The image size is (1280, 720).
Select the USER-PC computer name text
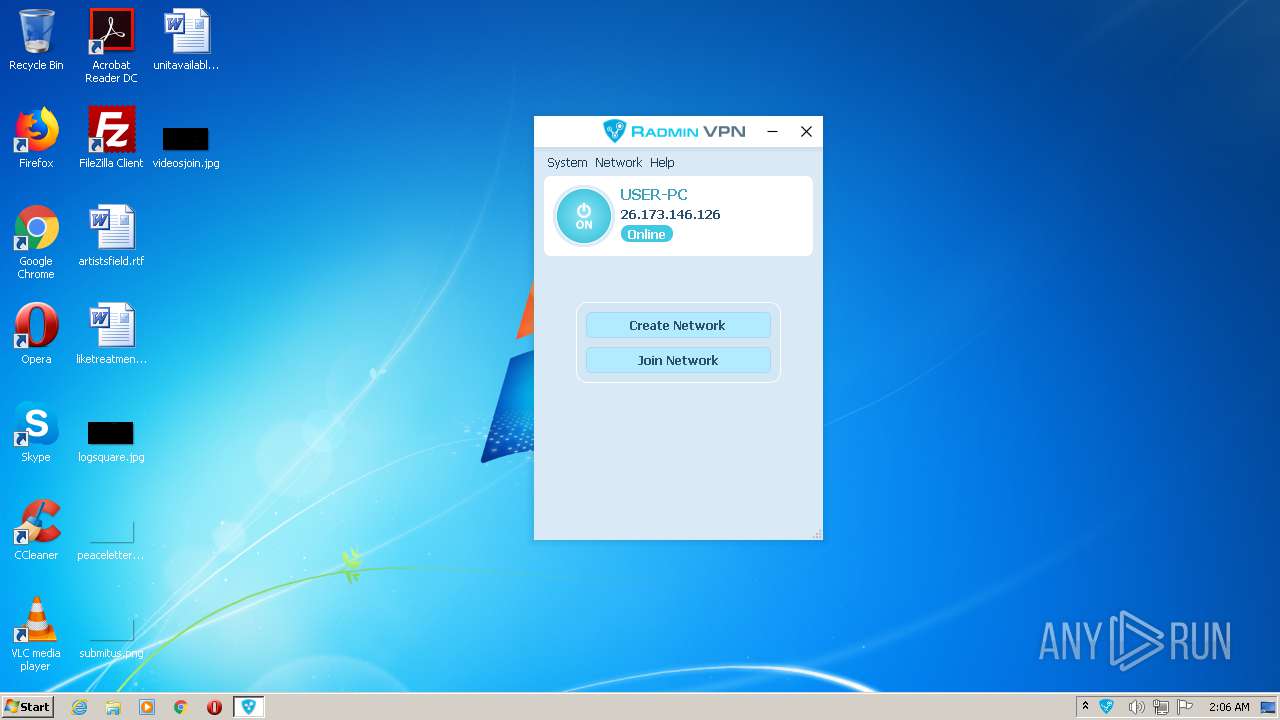point(654,195)
